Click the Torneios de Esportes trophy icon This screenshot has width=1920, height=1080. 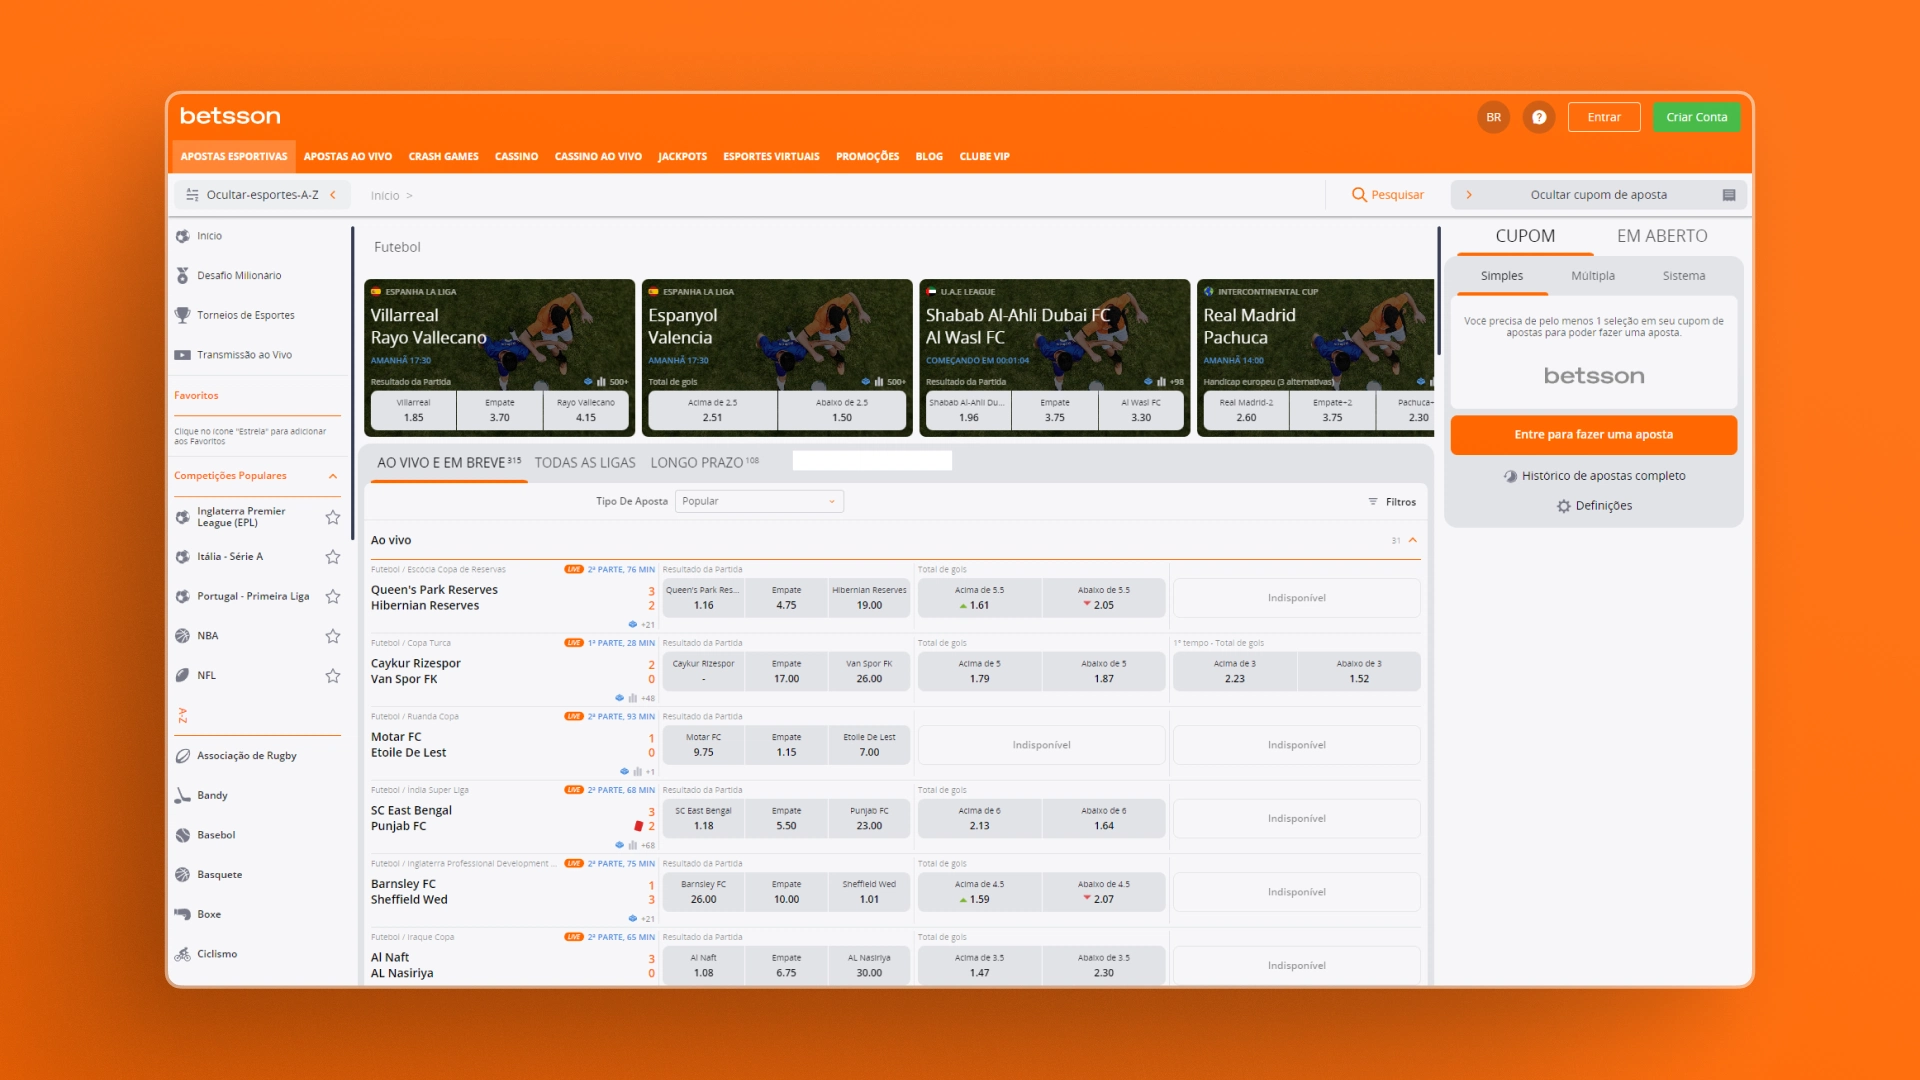pyautogui.click(x=182, y=315)
